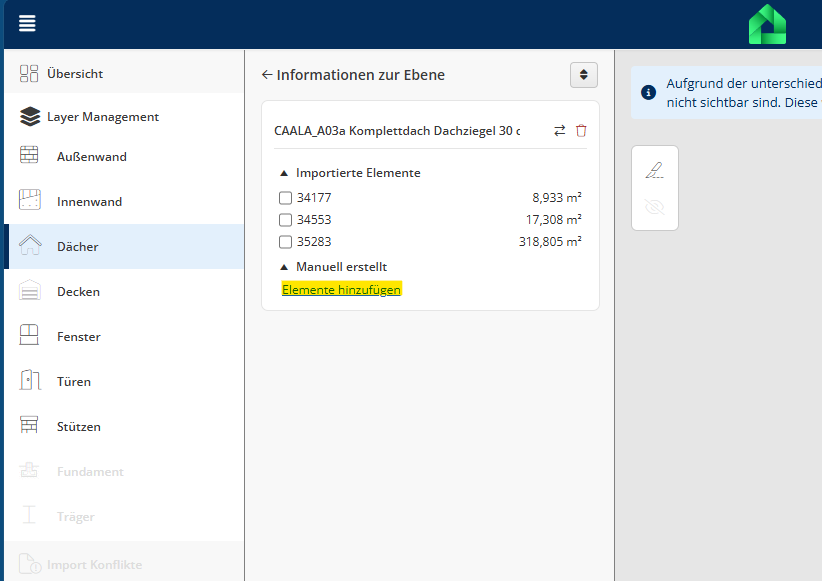Open Layer Management
The width and height of the screenshot is (822, 581).
[x=124, y=116]
